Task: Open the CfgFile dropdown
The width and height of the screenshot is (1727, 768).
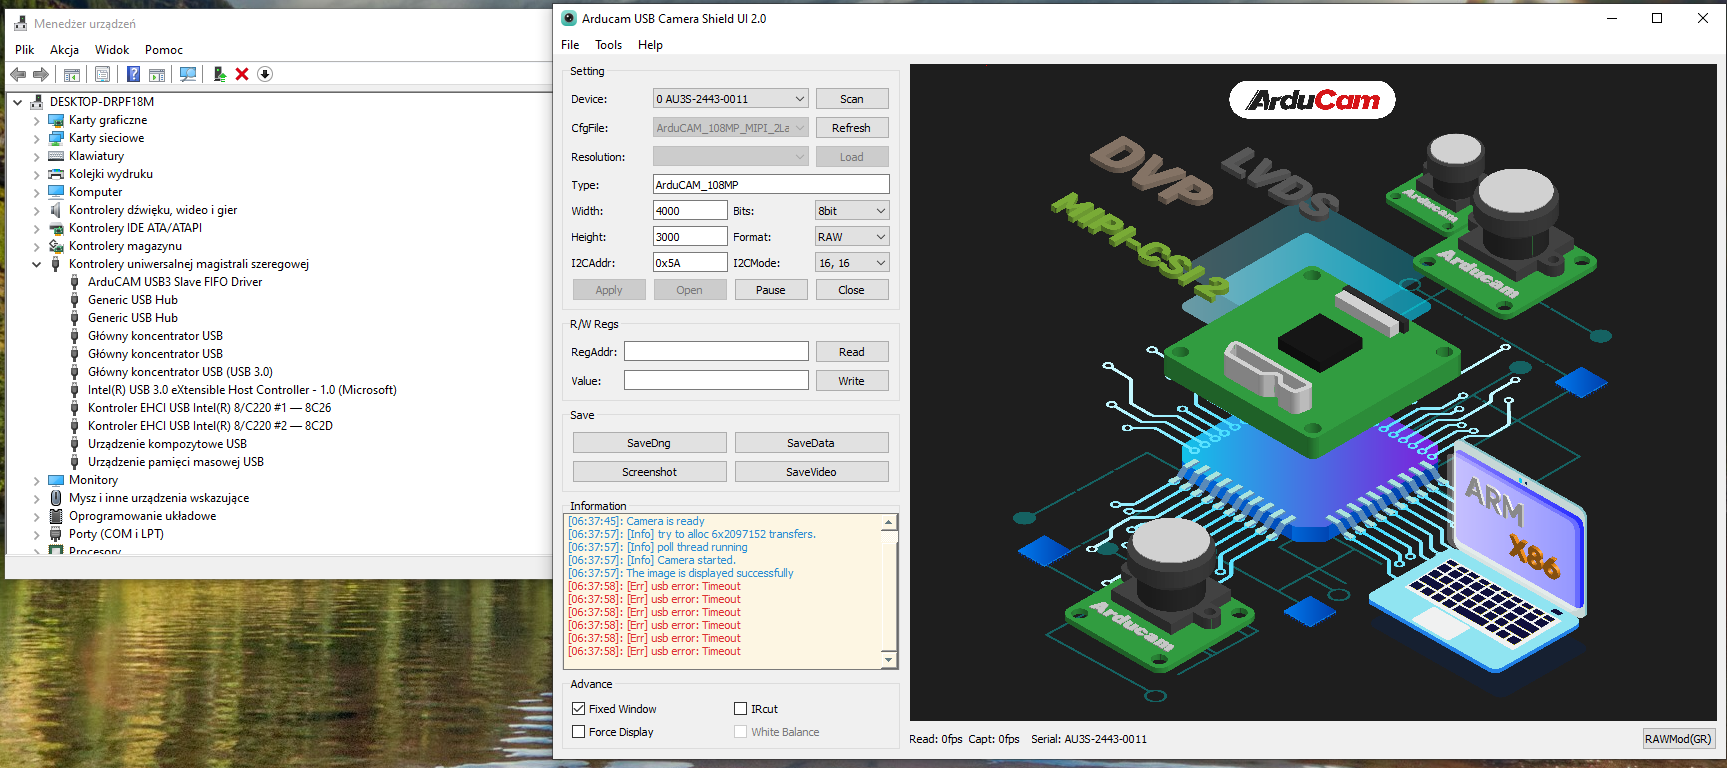Action: tap(730, 128)
